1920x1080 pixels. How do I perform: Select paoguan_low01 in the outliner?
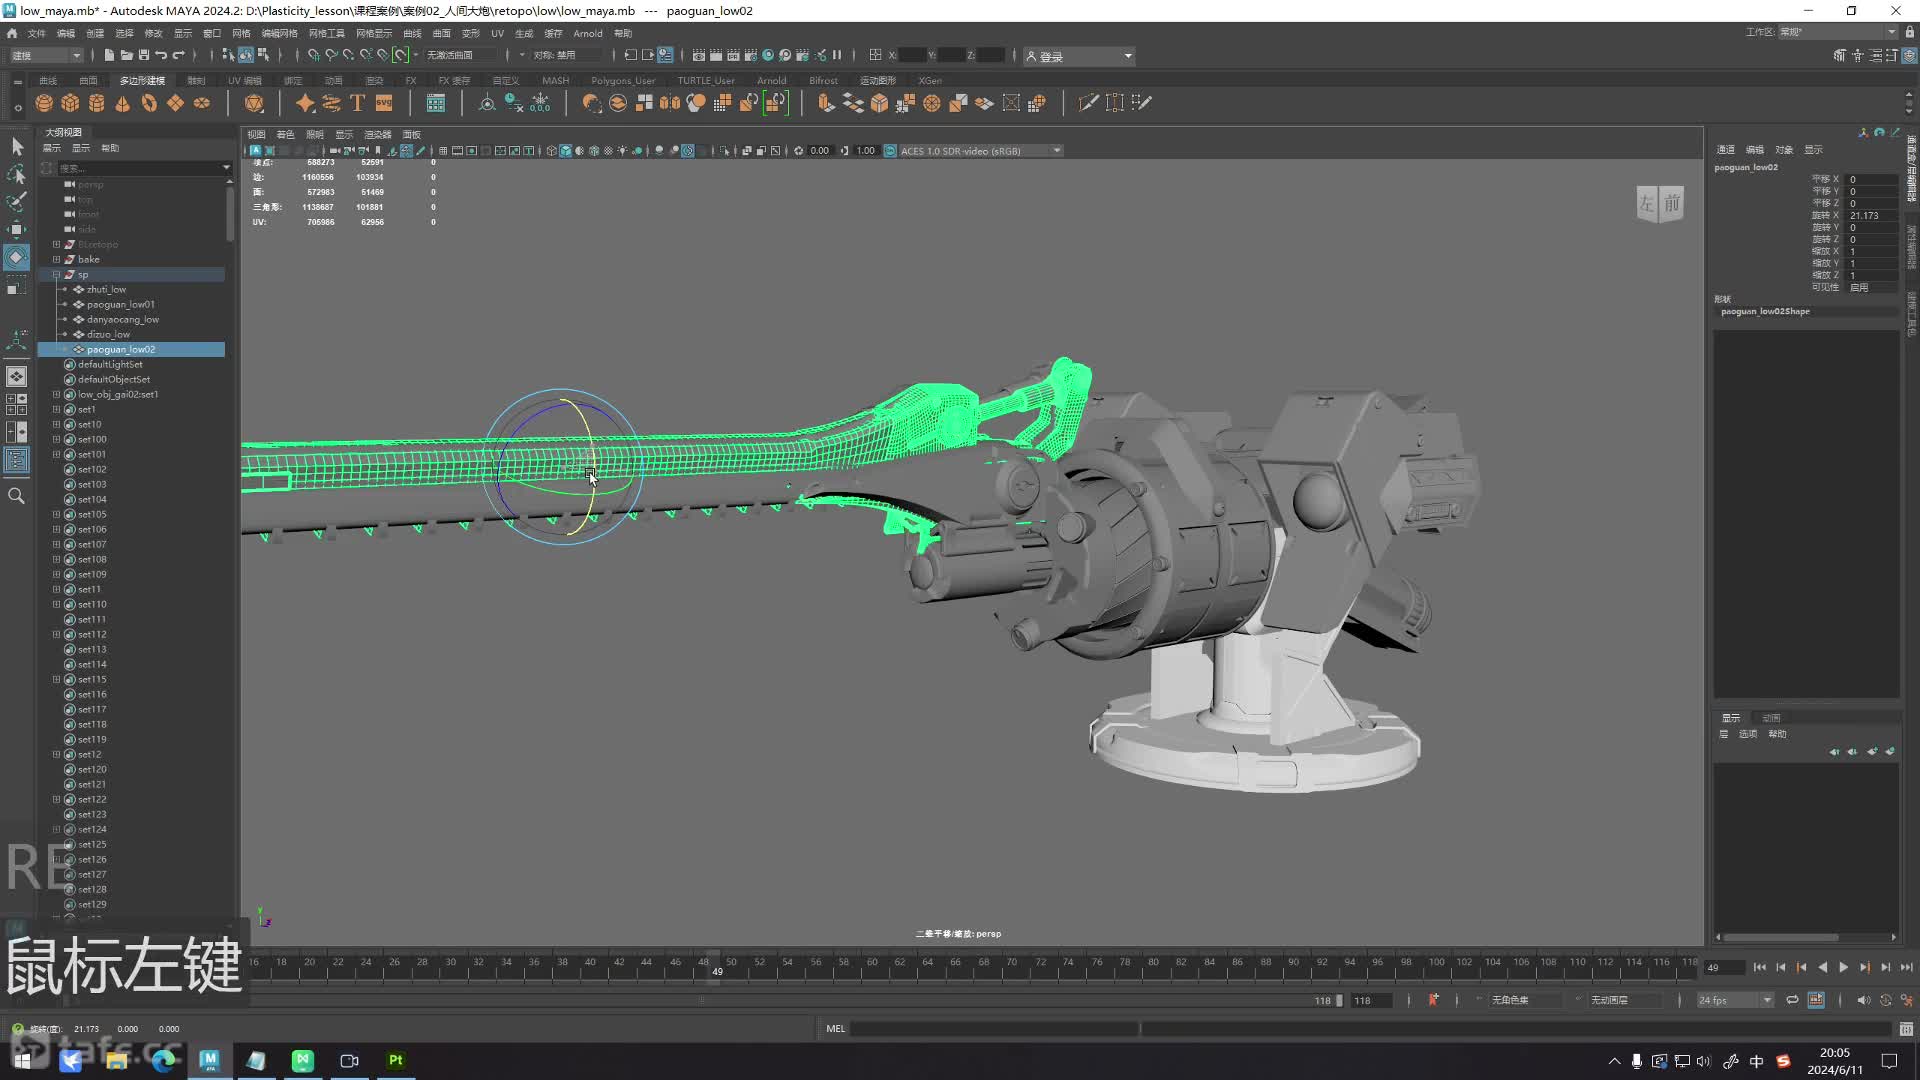[120, 304]
